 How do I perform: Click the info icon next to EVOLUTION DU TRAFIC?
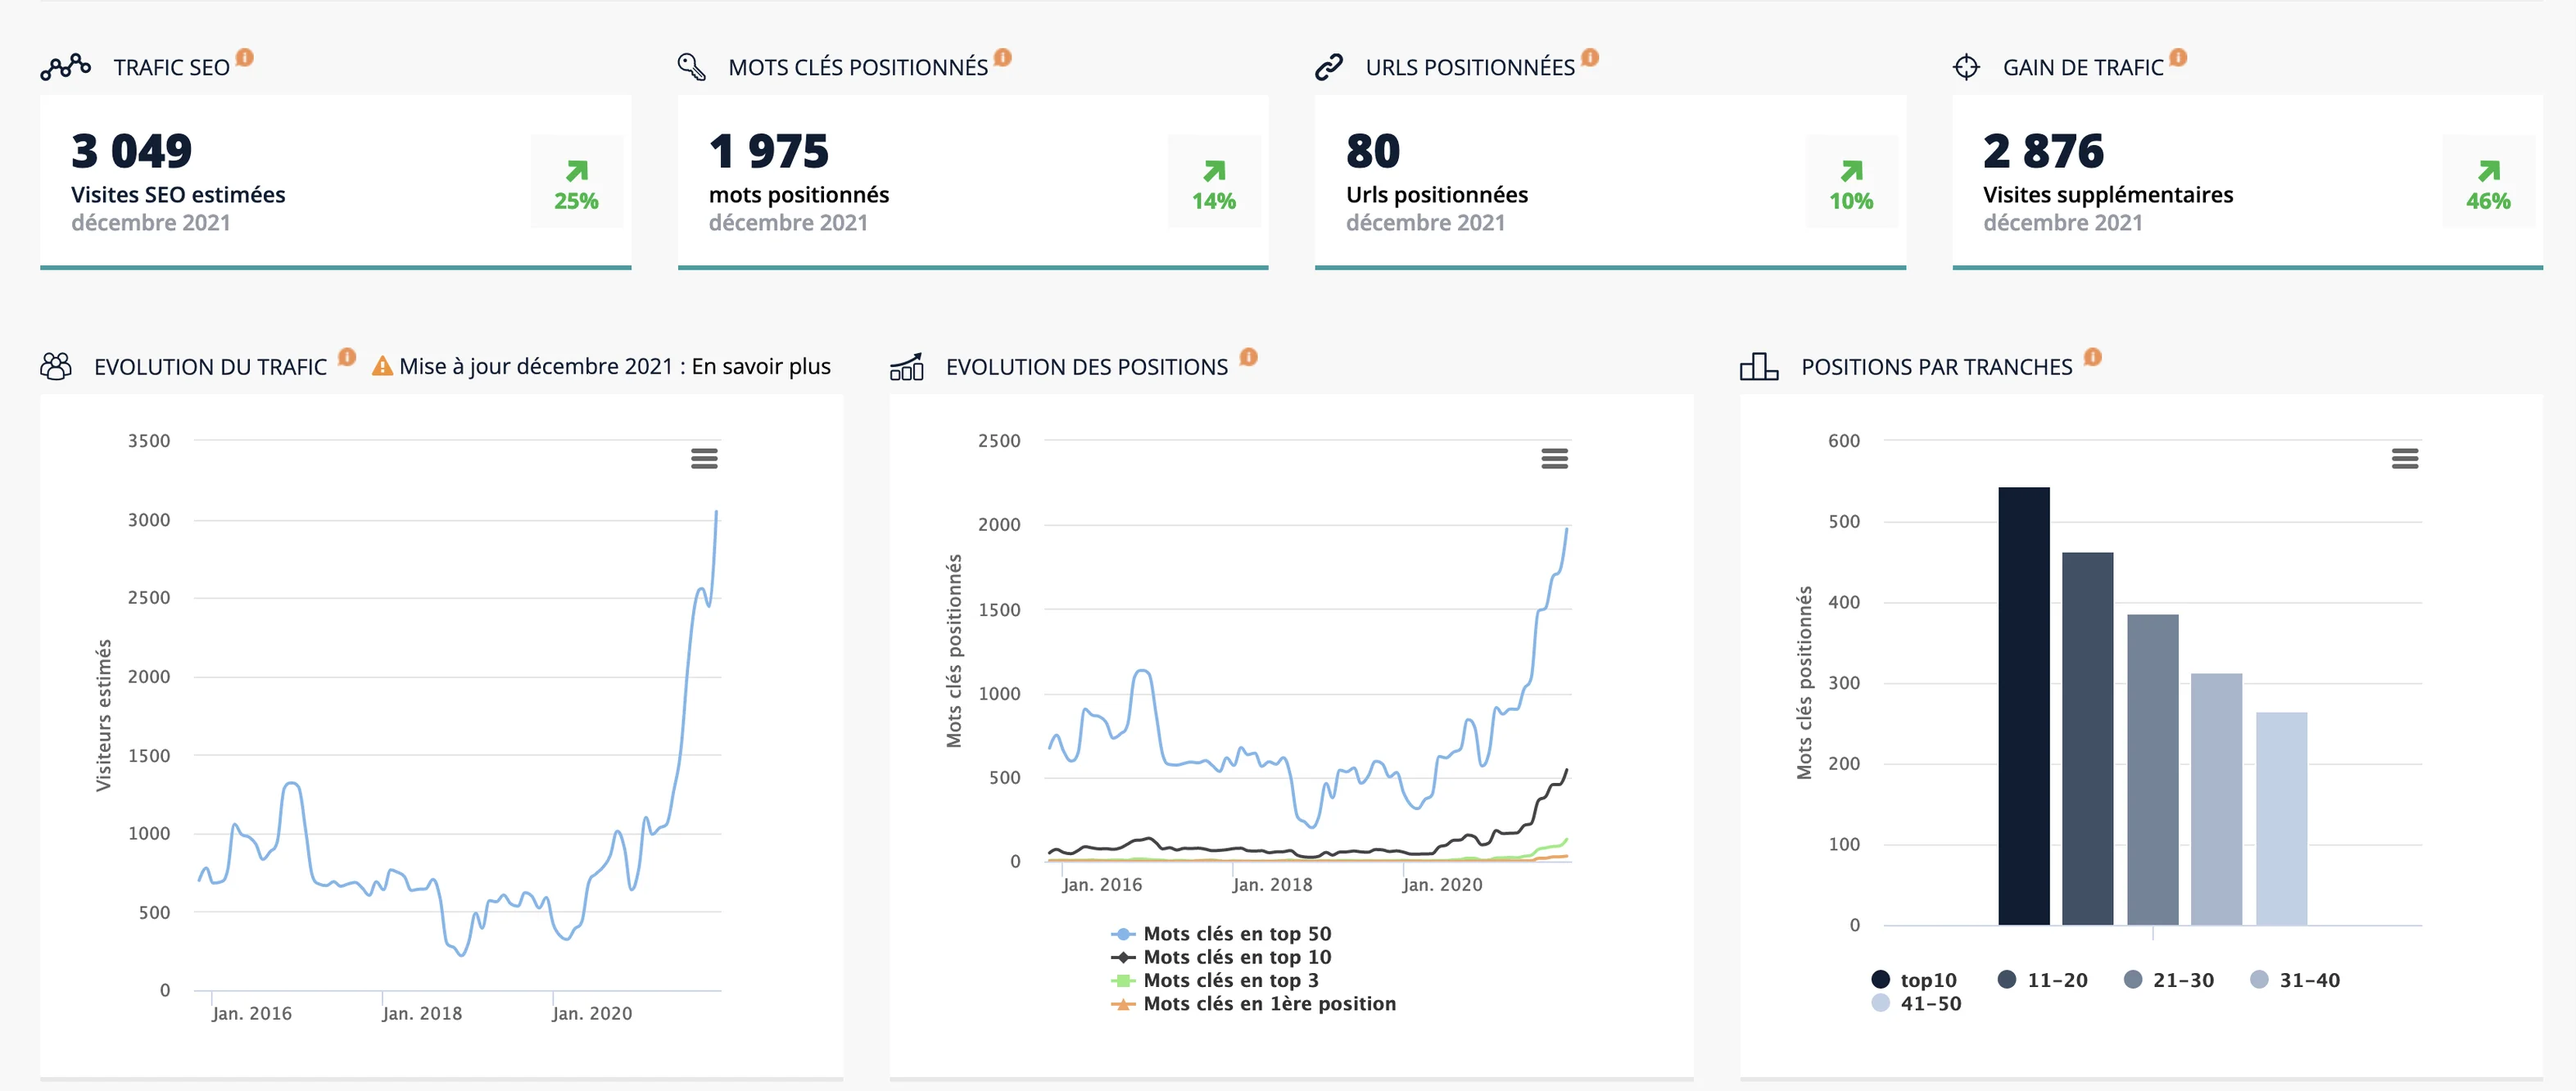[347, 357]
